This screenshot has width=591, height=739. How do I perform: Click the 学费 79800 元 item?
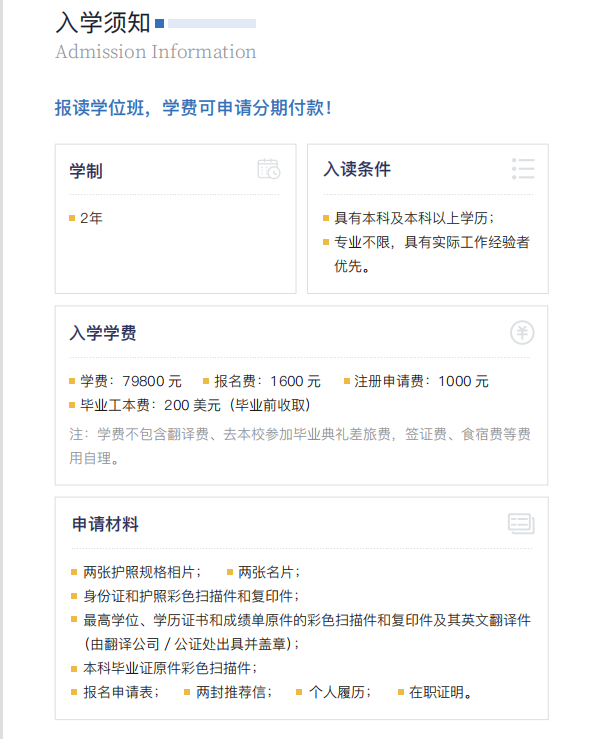[131, 381]
